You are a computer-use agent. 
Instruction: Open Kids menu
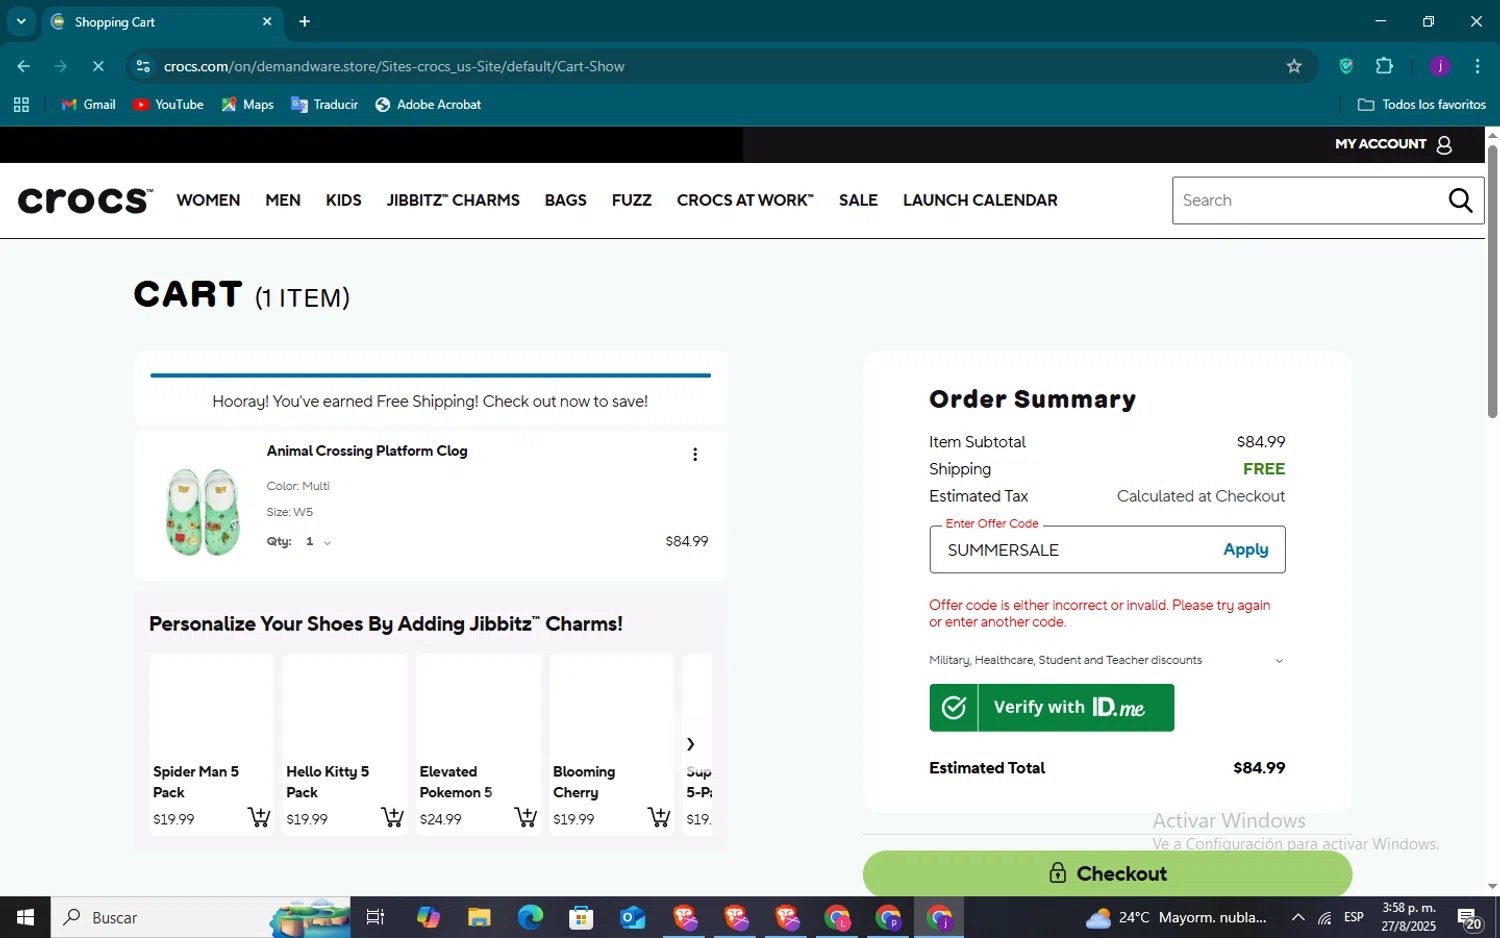(x=343, y=200)
